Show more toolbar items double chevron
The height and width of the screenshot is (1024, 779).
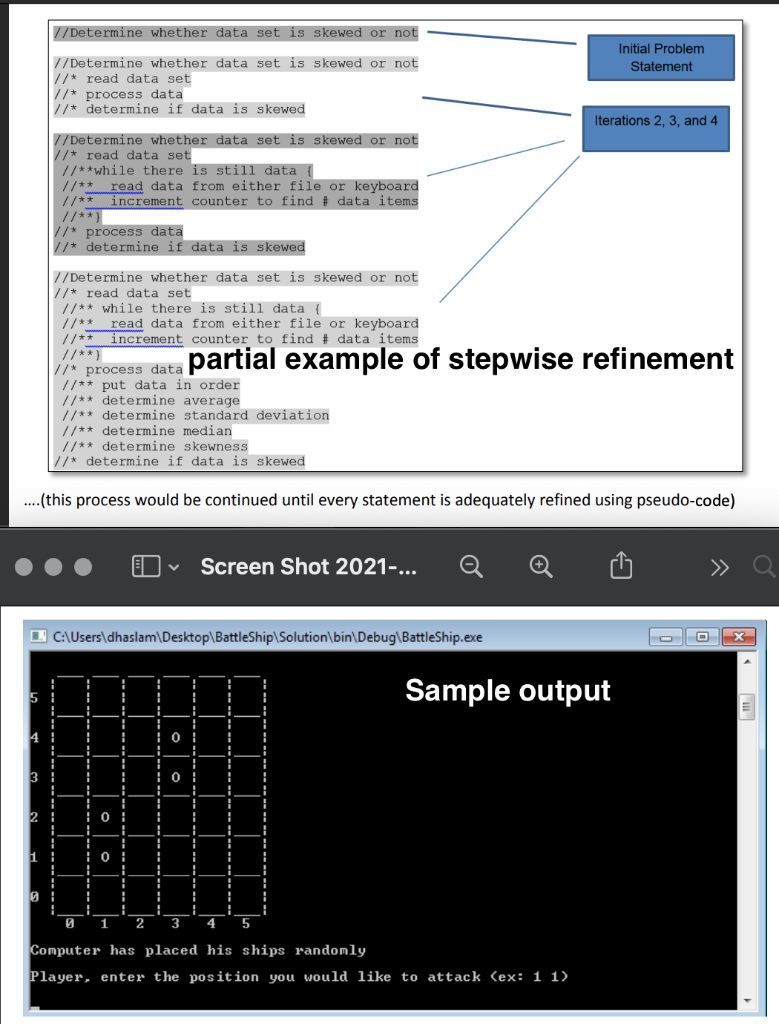coord(720,568)
